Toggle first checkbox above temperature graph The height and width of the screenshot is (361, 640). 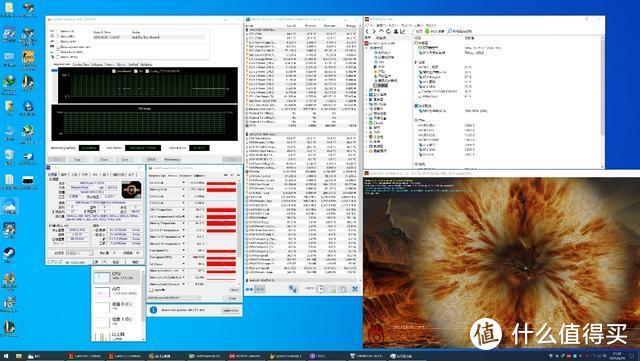click(114, 71)
